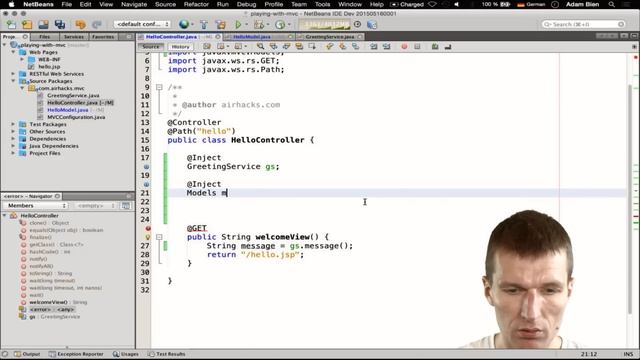Viewport: 640px width, 360px height.
Task: Click the browser globe icon in main toolbar
Action: click(184, 24)
